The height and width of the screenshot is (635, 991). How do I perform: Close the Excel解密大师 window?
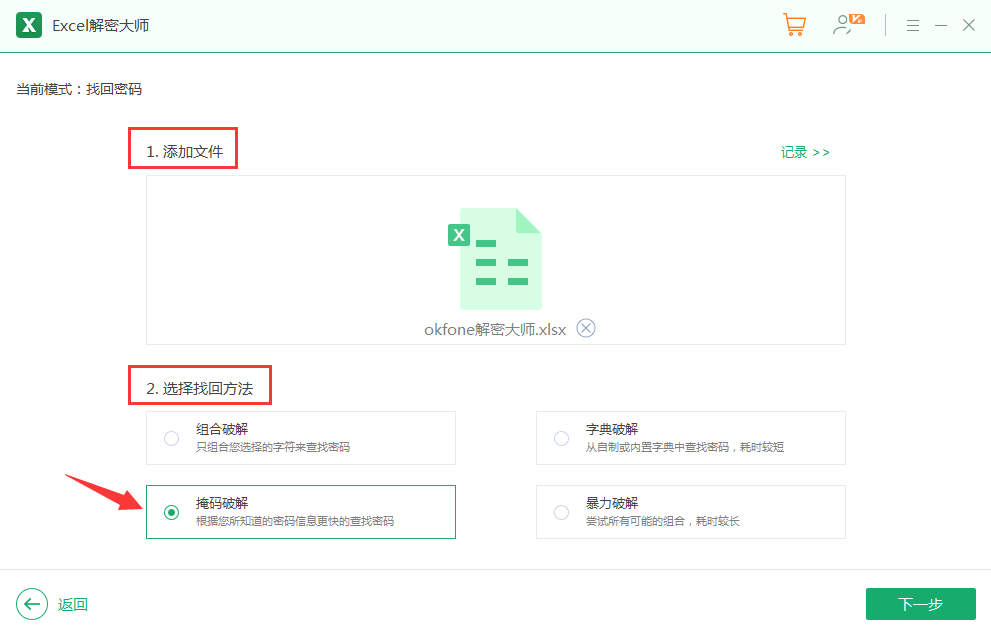point(969,25)
